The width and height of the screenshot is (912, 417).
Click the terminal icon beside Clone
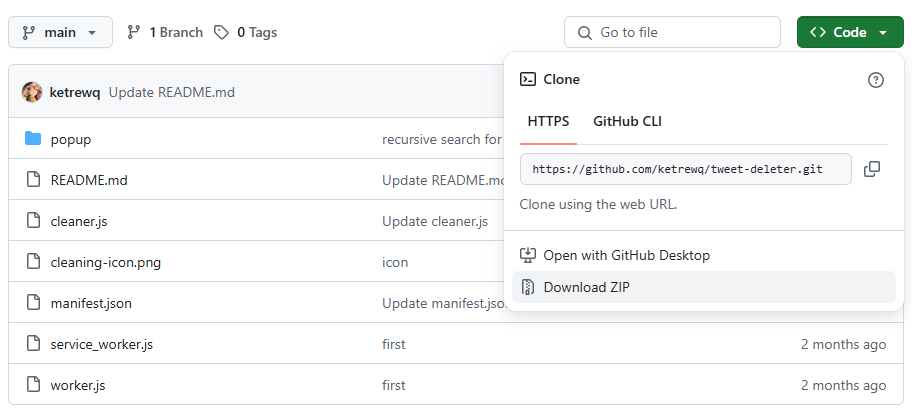pos(528,79)
